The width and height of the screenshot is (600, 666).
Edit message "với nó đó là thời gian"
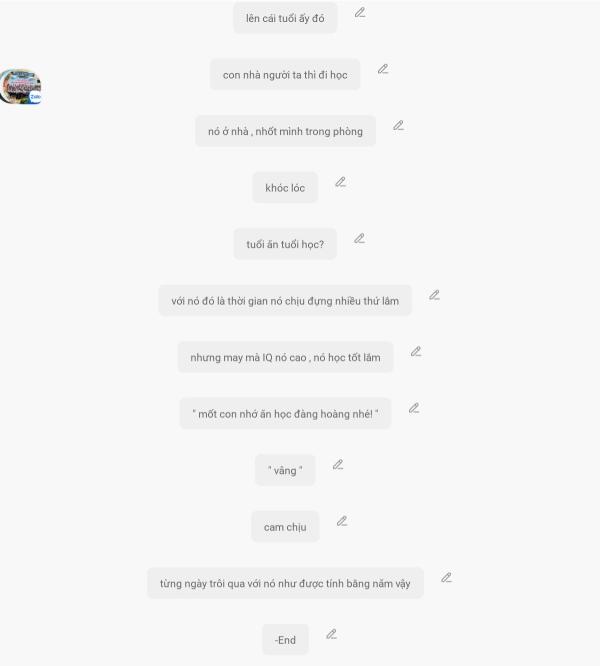(434, 295)
